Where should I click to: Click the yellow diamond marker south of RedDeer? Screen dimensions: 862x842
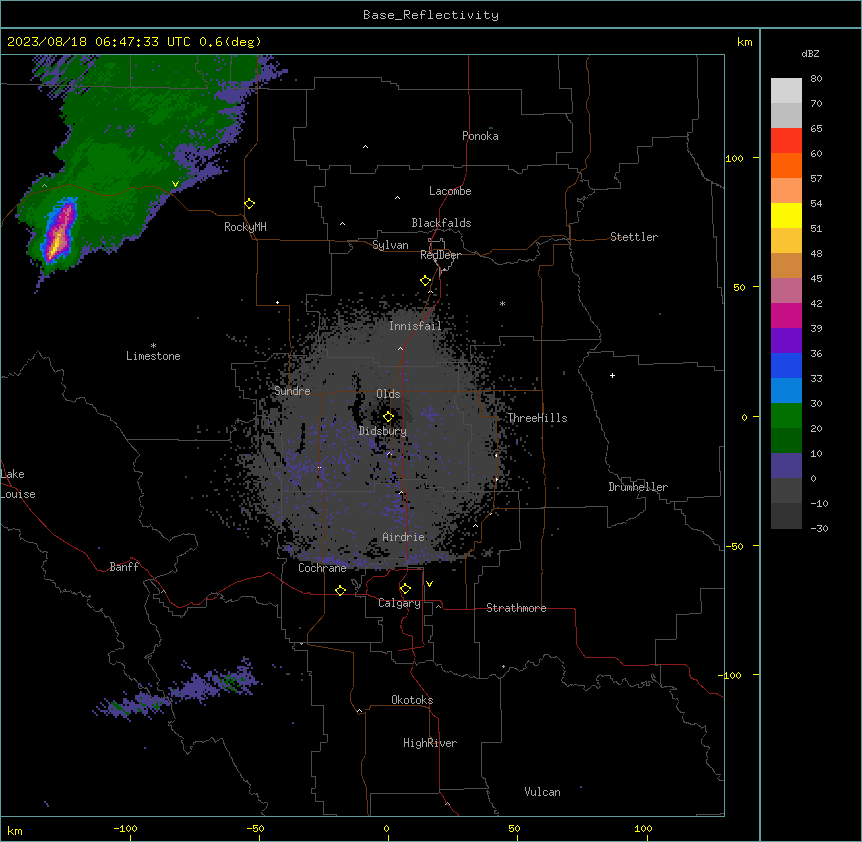pyautogui.click(x=426, y=281)
